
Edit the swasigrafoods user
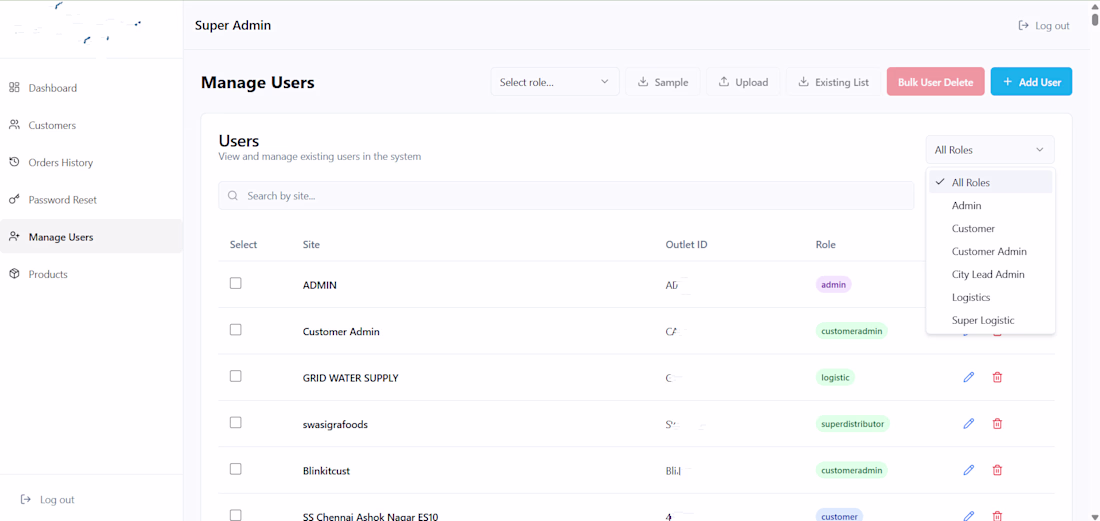(x=969, y=424)
